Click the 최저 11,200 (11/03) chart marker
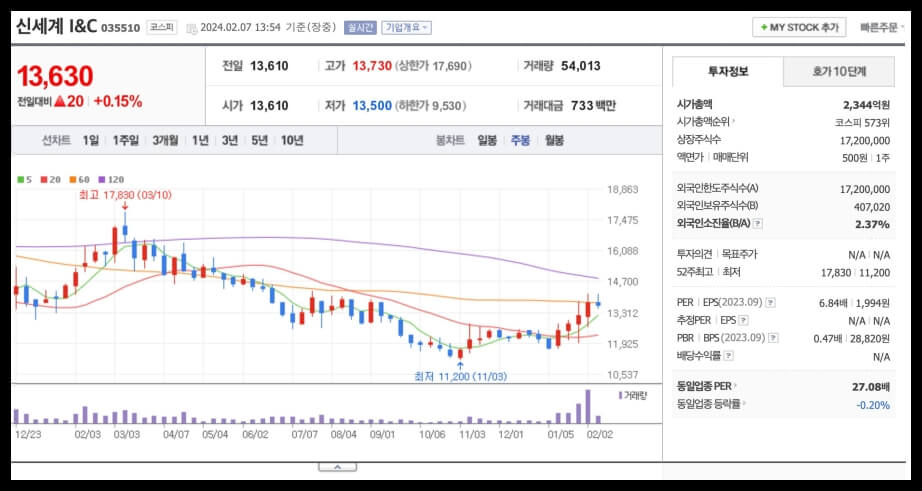Image resolution: width=922 pixels, height=491 pixels. point(460,376)
